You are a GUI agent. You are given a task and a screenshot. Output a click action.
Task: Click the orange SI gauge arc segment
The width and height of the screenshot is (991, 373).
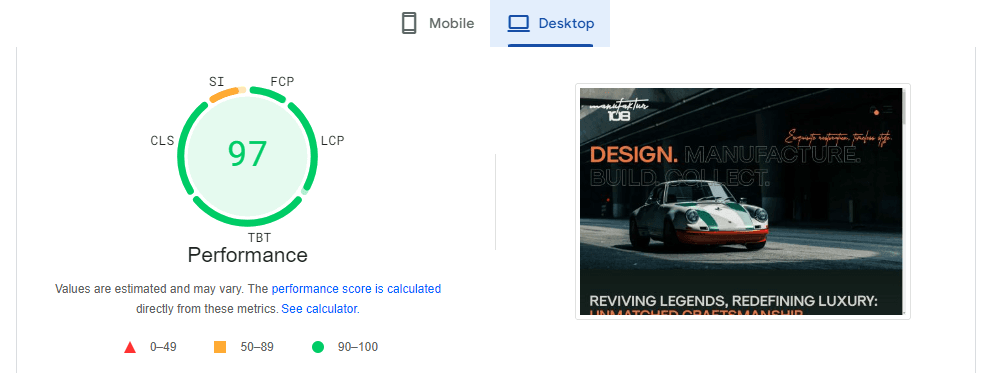224,95
